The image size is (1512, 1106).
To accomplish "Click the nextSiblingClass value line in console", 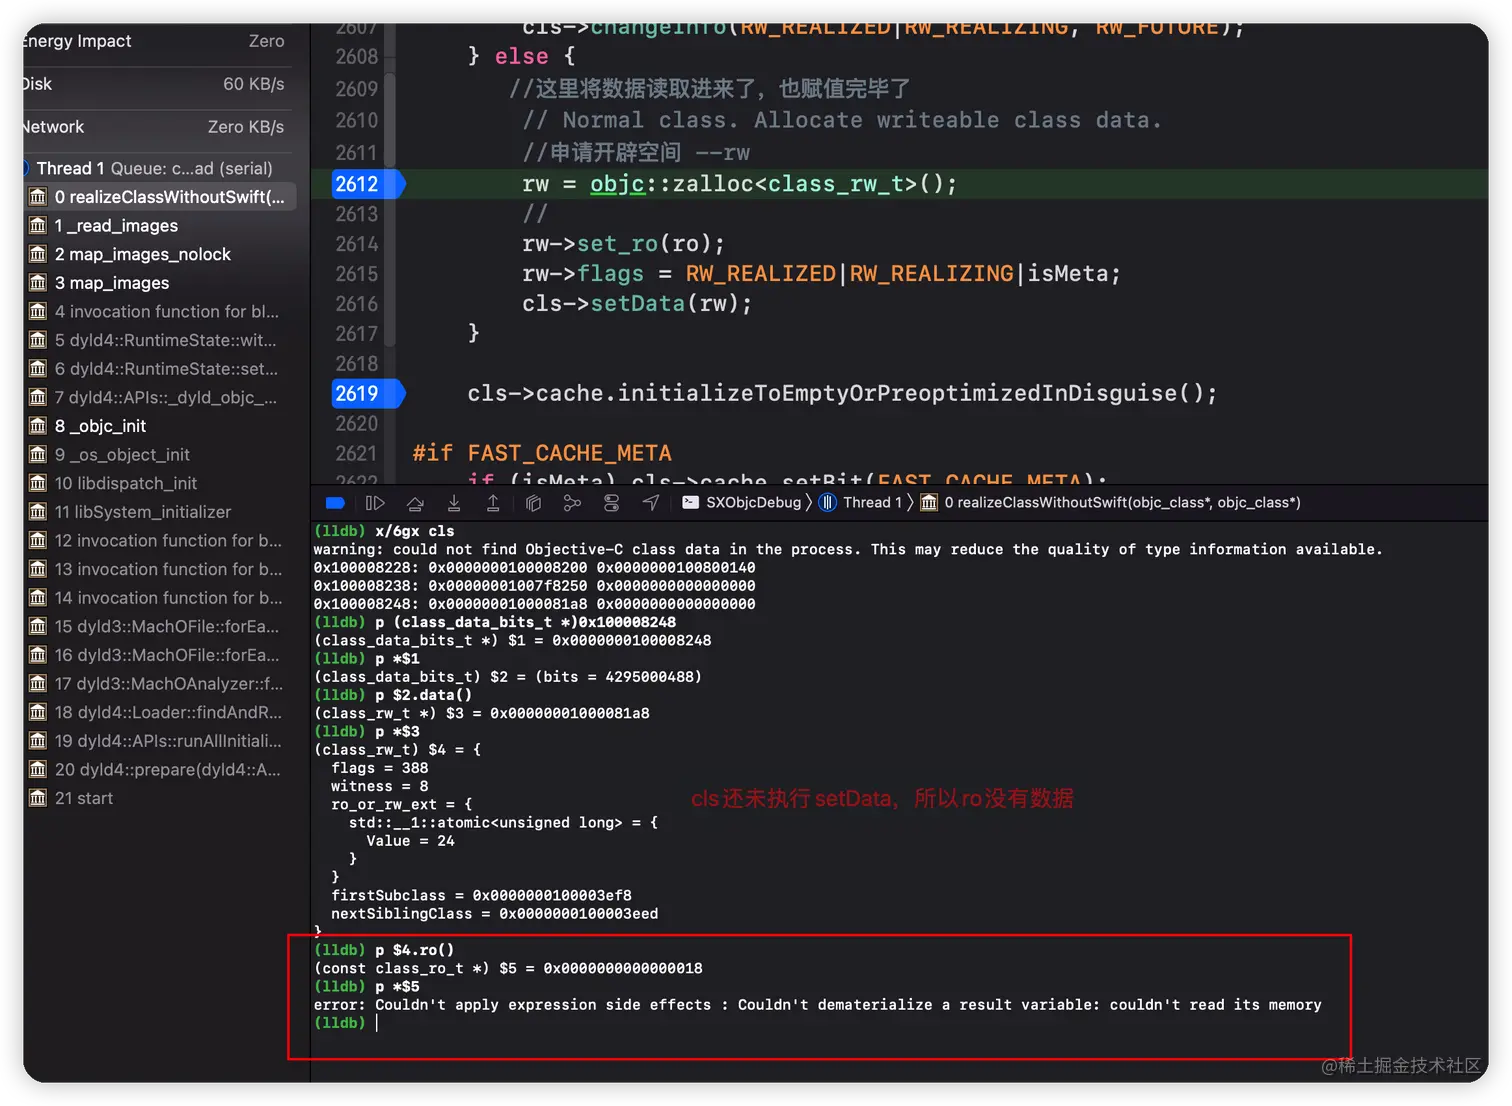I will [x=495, y=913].
